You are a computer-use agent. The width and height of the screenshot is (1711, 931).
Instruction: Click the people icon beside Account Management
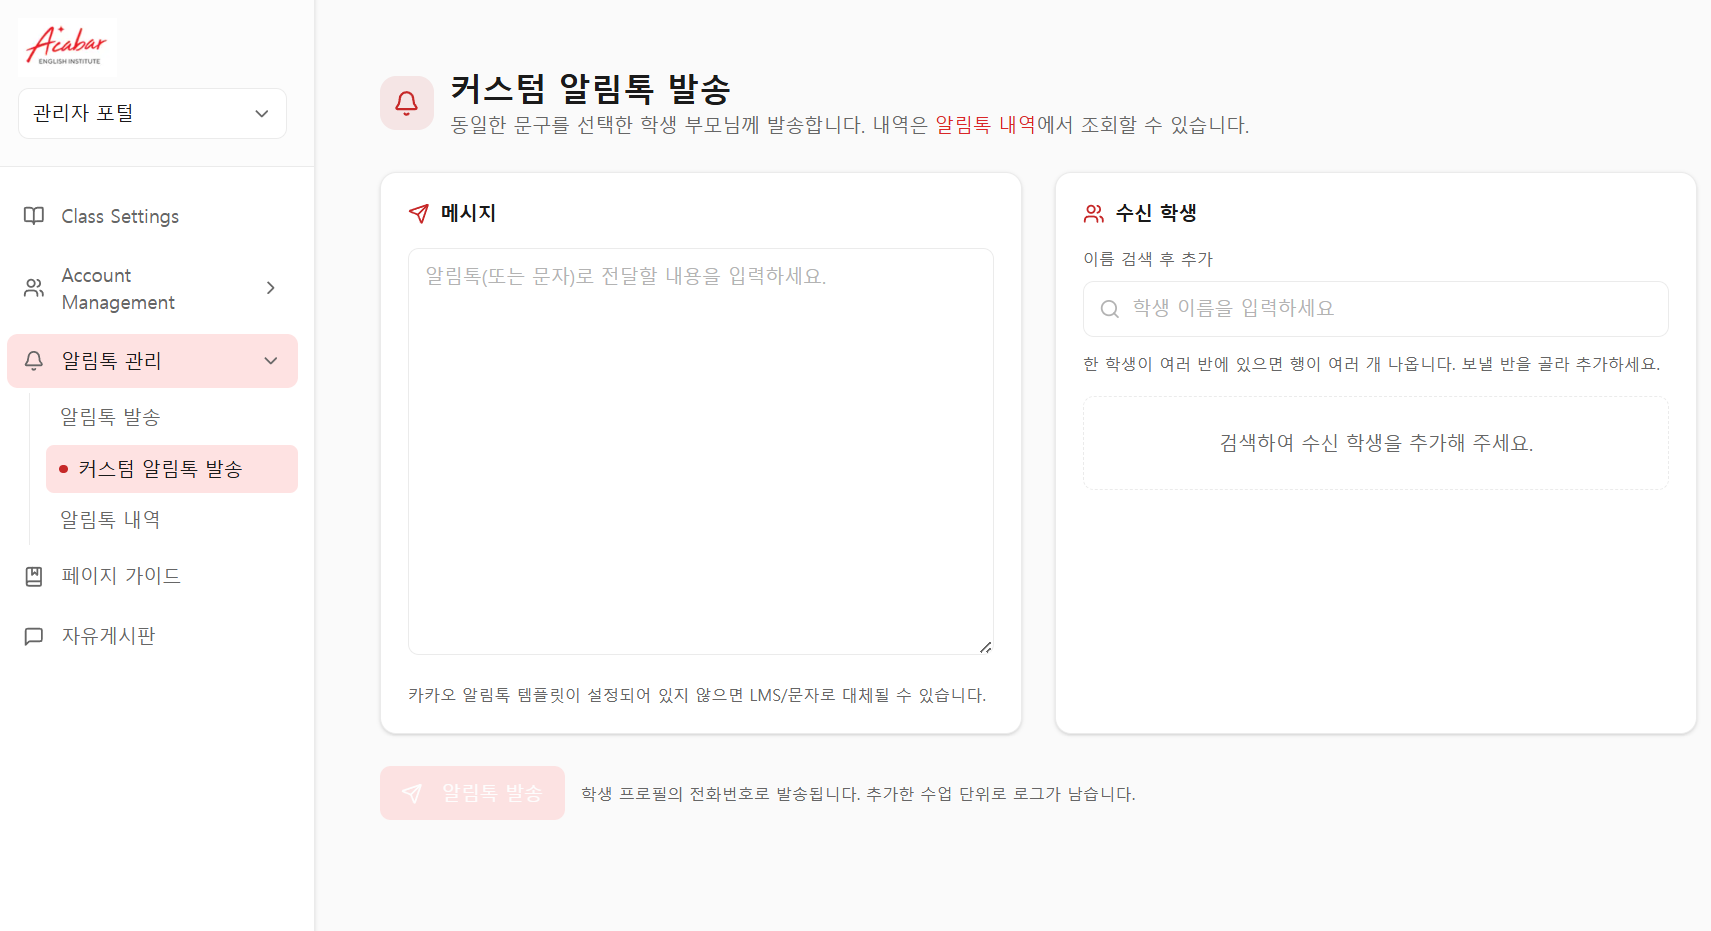click(x=33, y=288)
